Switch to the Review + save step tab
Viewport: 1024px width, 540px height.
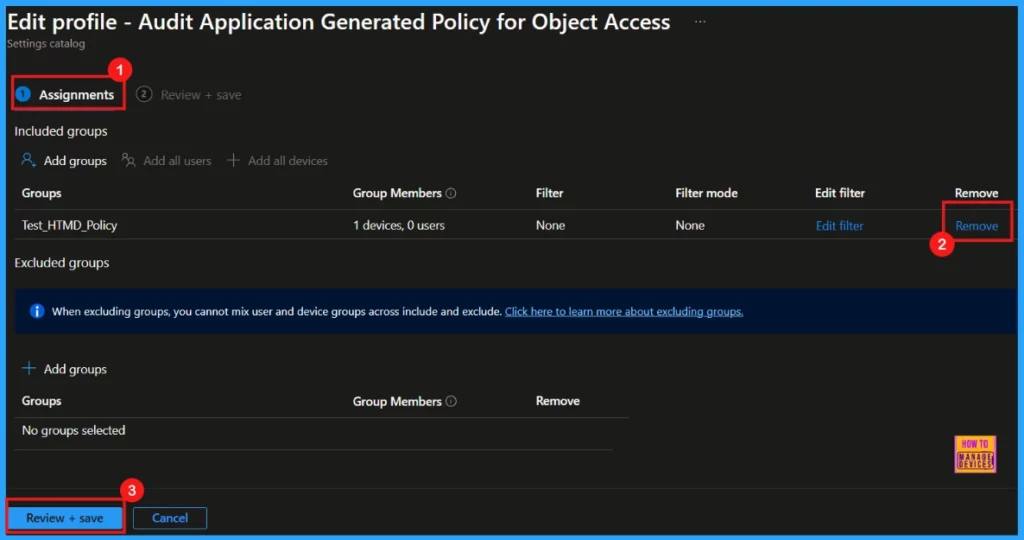pyautogui.click(x=189, y=95)
